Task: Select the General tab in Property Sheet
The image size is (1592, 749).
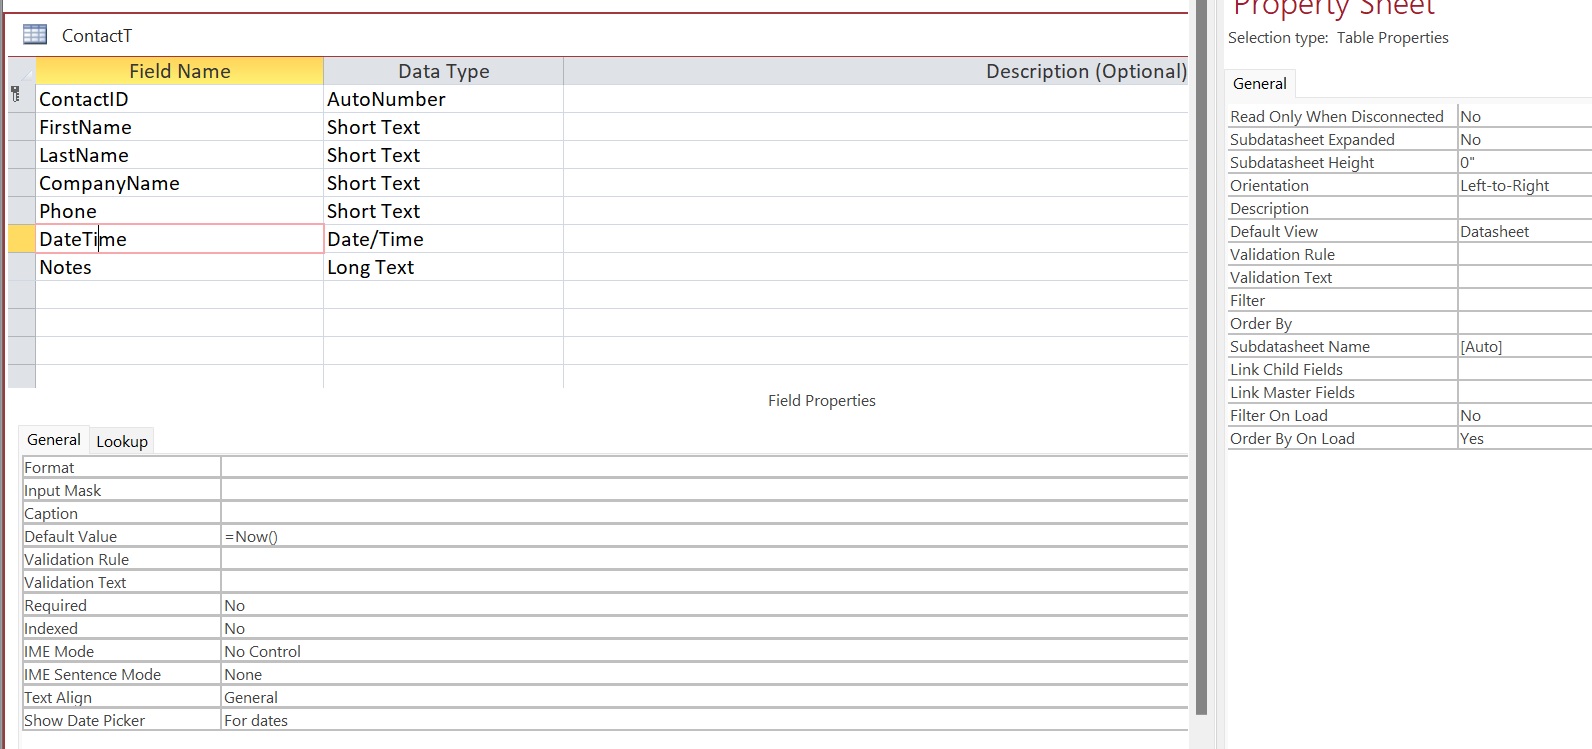Action: point(1259,84)
